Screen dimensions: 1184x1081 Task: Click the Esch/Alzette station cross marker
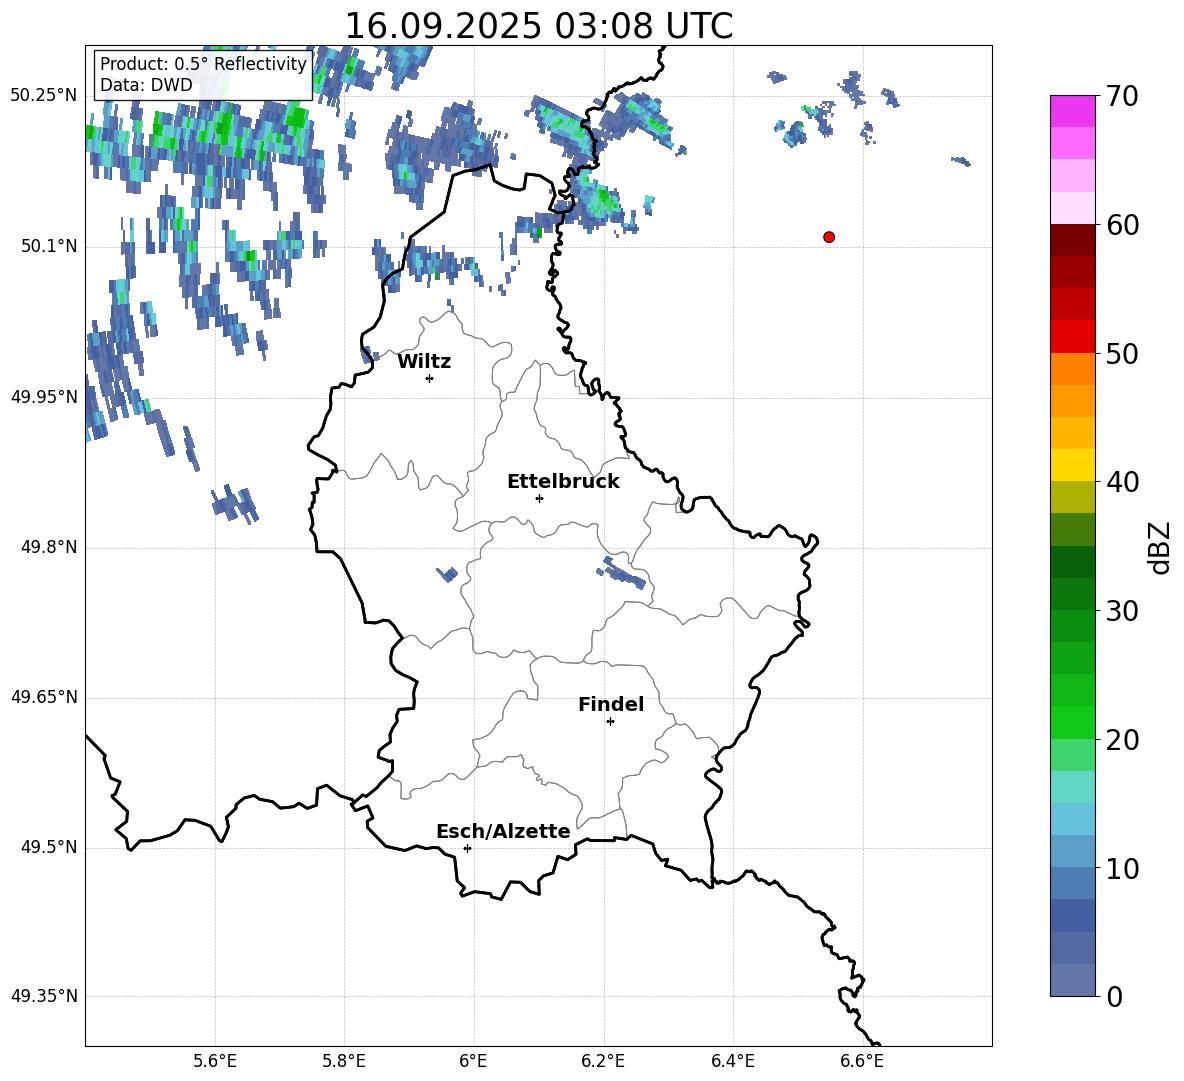tap(467, 848)
